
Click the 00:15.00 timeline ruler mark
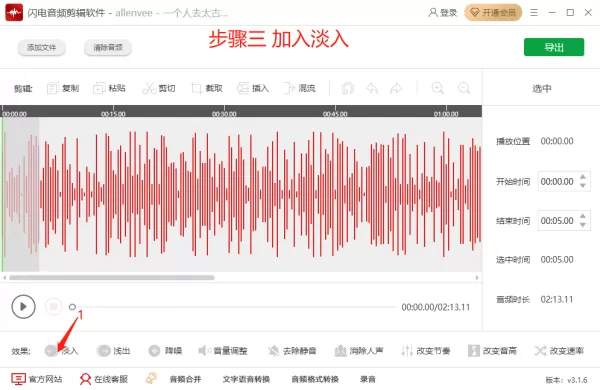coord(113,114)
